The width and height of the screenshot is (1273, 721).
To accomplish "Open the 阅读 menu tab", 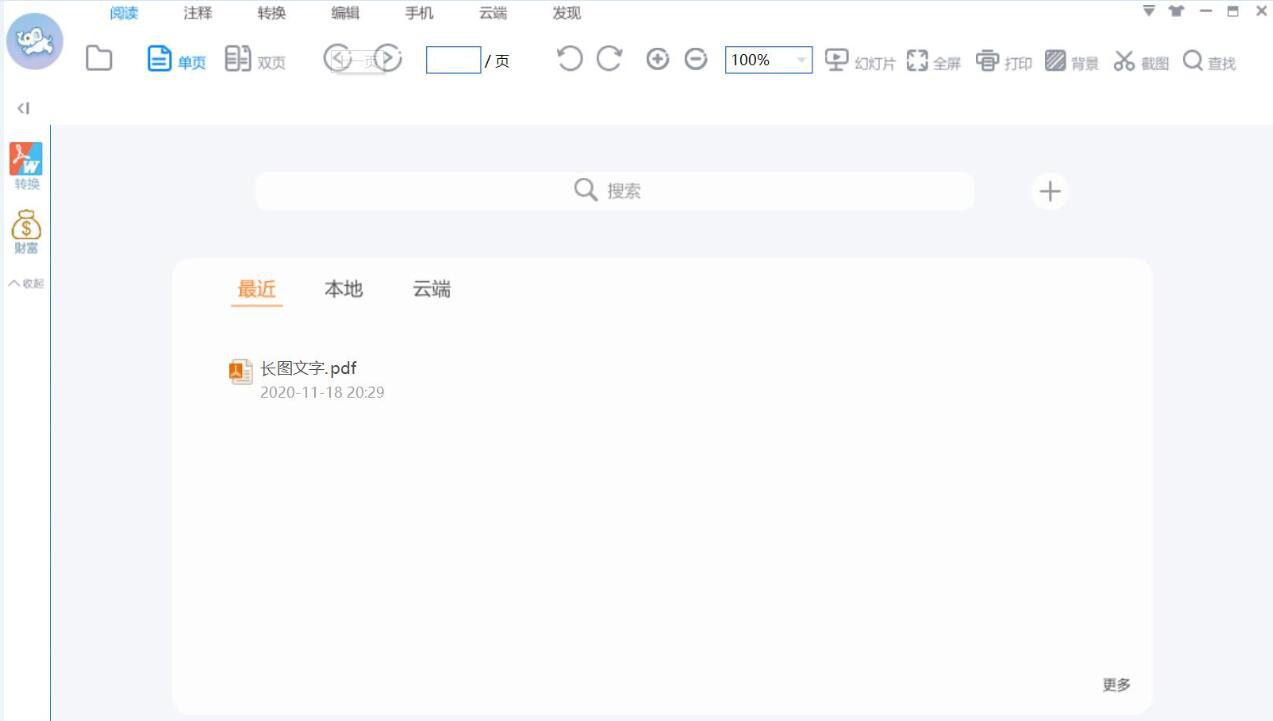I will tap(124, 13).
